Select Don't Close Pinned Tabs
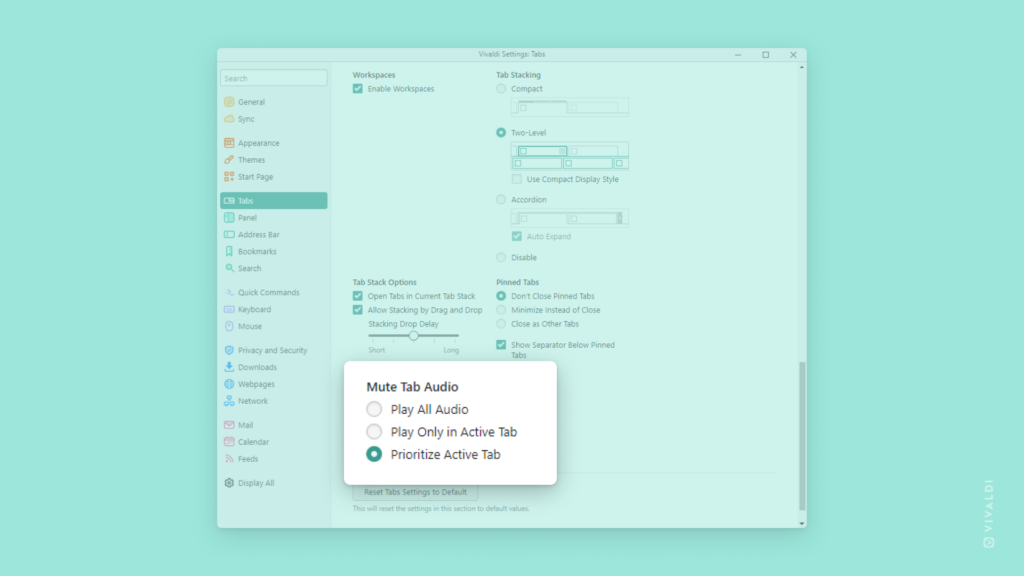This screenshot has height=576, width=1024. point(501,296)
